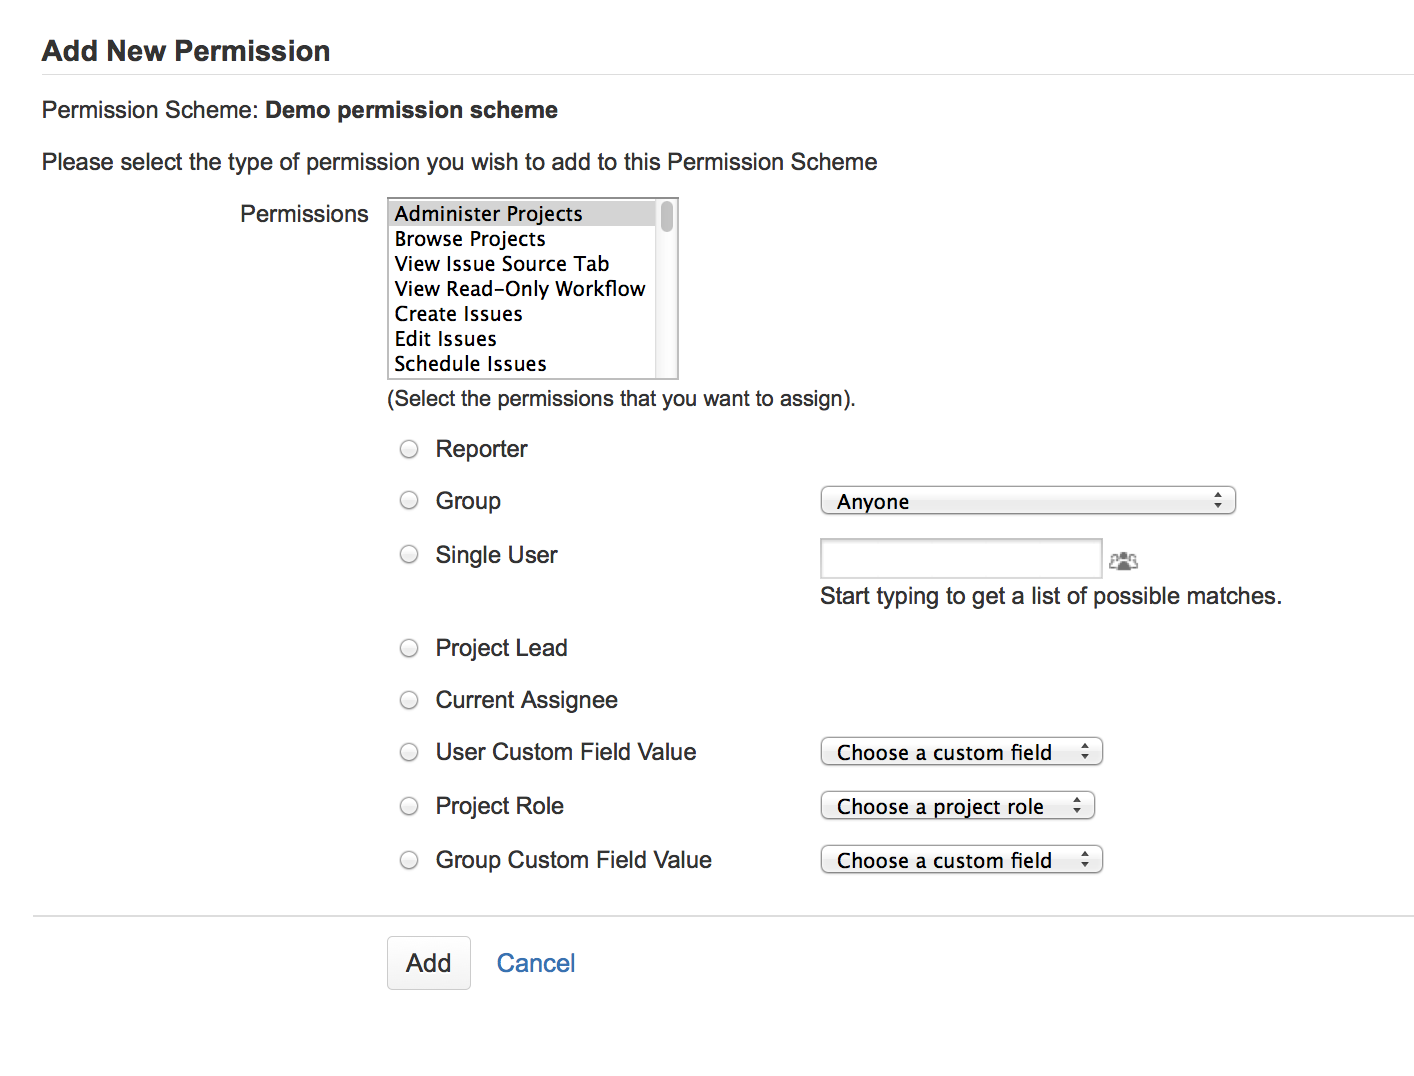1414x1076 pixels.
Task: Expand the Group Custom Field Value dropdown
Action: point(961,860)
